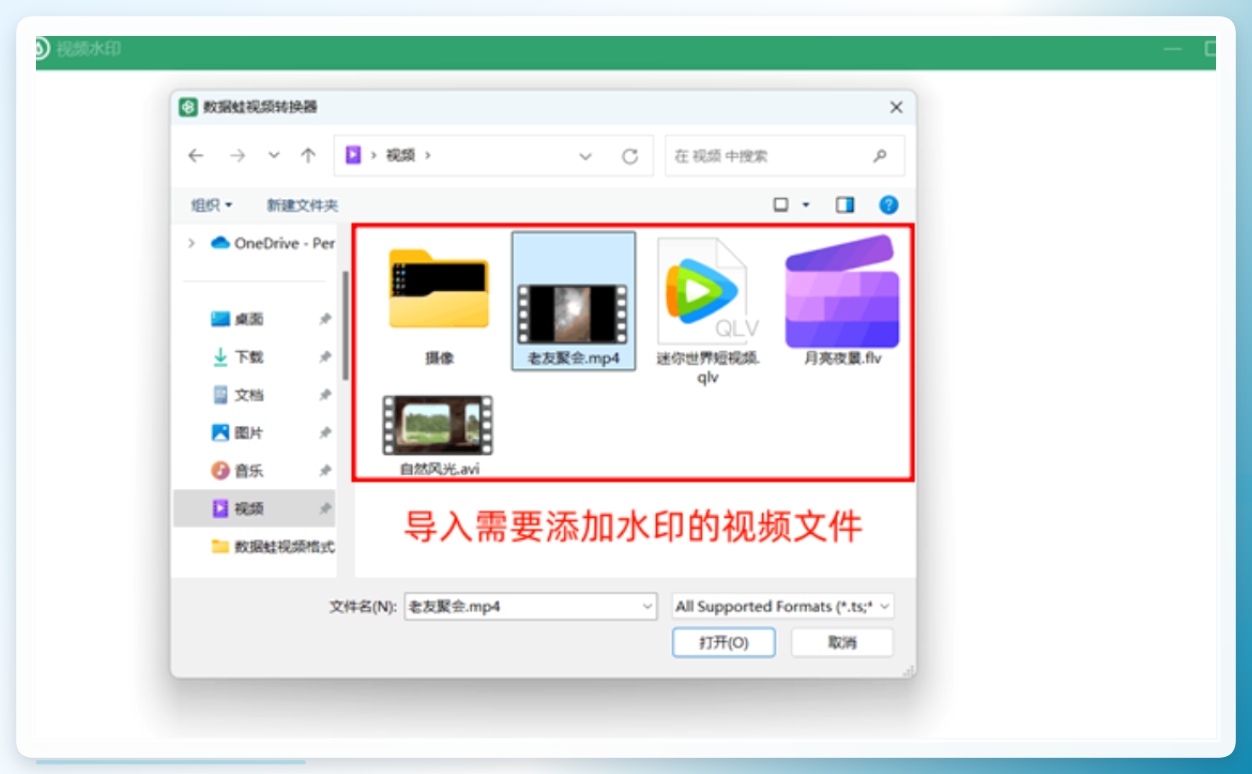The image size is (1252, 774).
Task: Open 数据蛙视频格式 folder in sidebar
Action: point(273,547)
